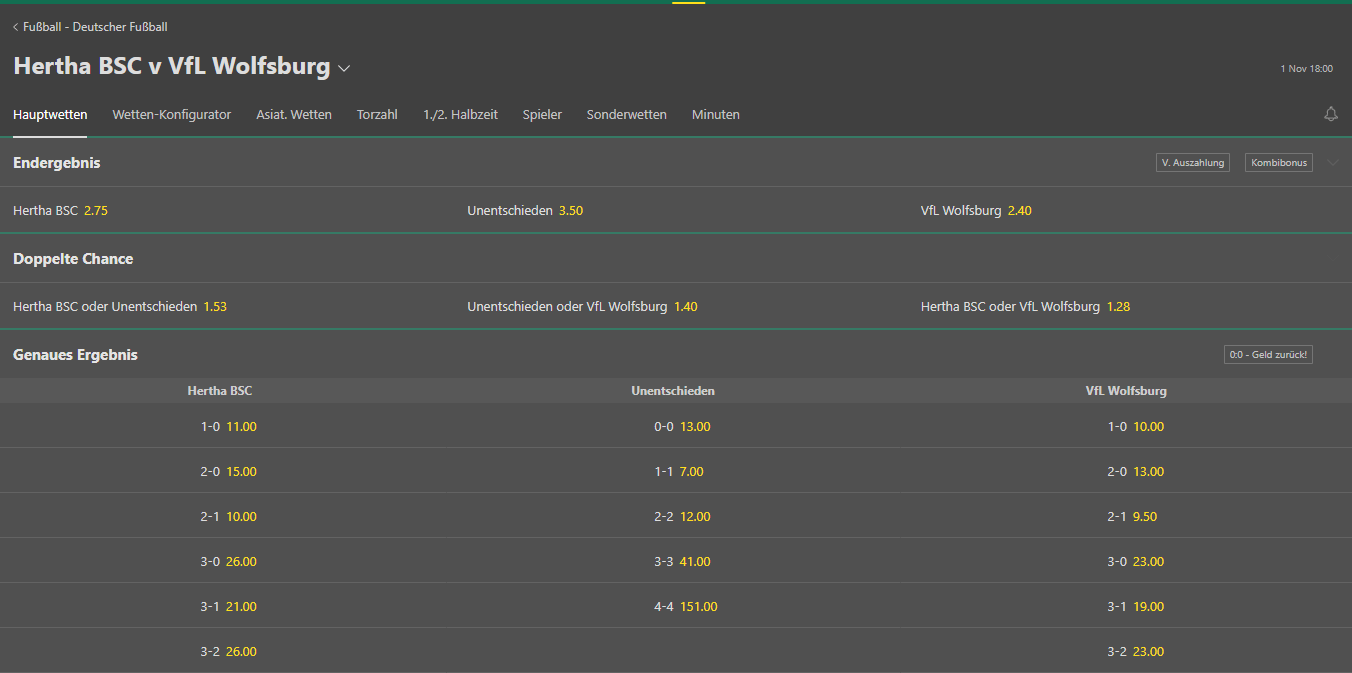Choose VfL Wolfsburg 2-0 at 13.00

[x=1135, y=471]
